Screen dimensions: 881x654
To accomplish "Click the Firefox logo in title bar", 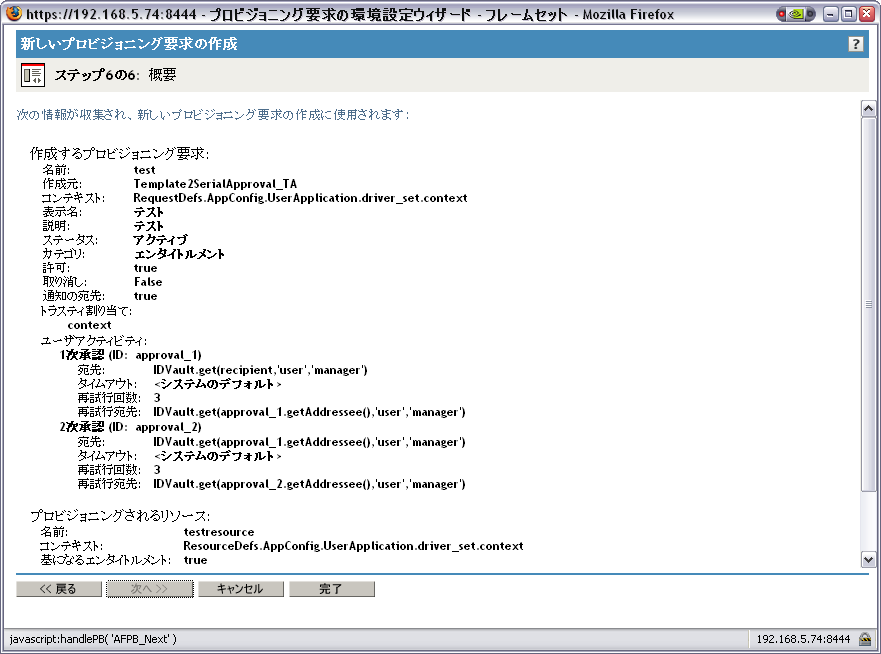I will (13, 13).
